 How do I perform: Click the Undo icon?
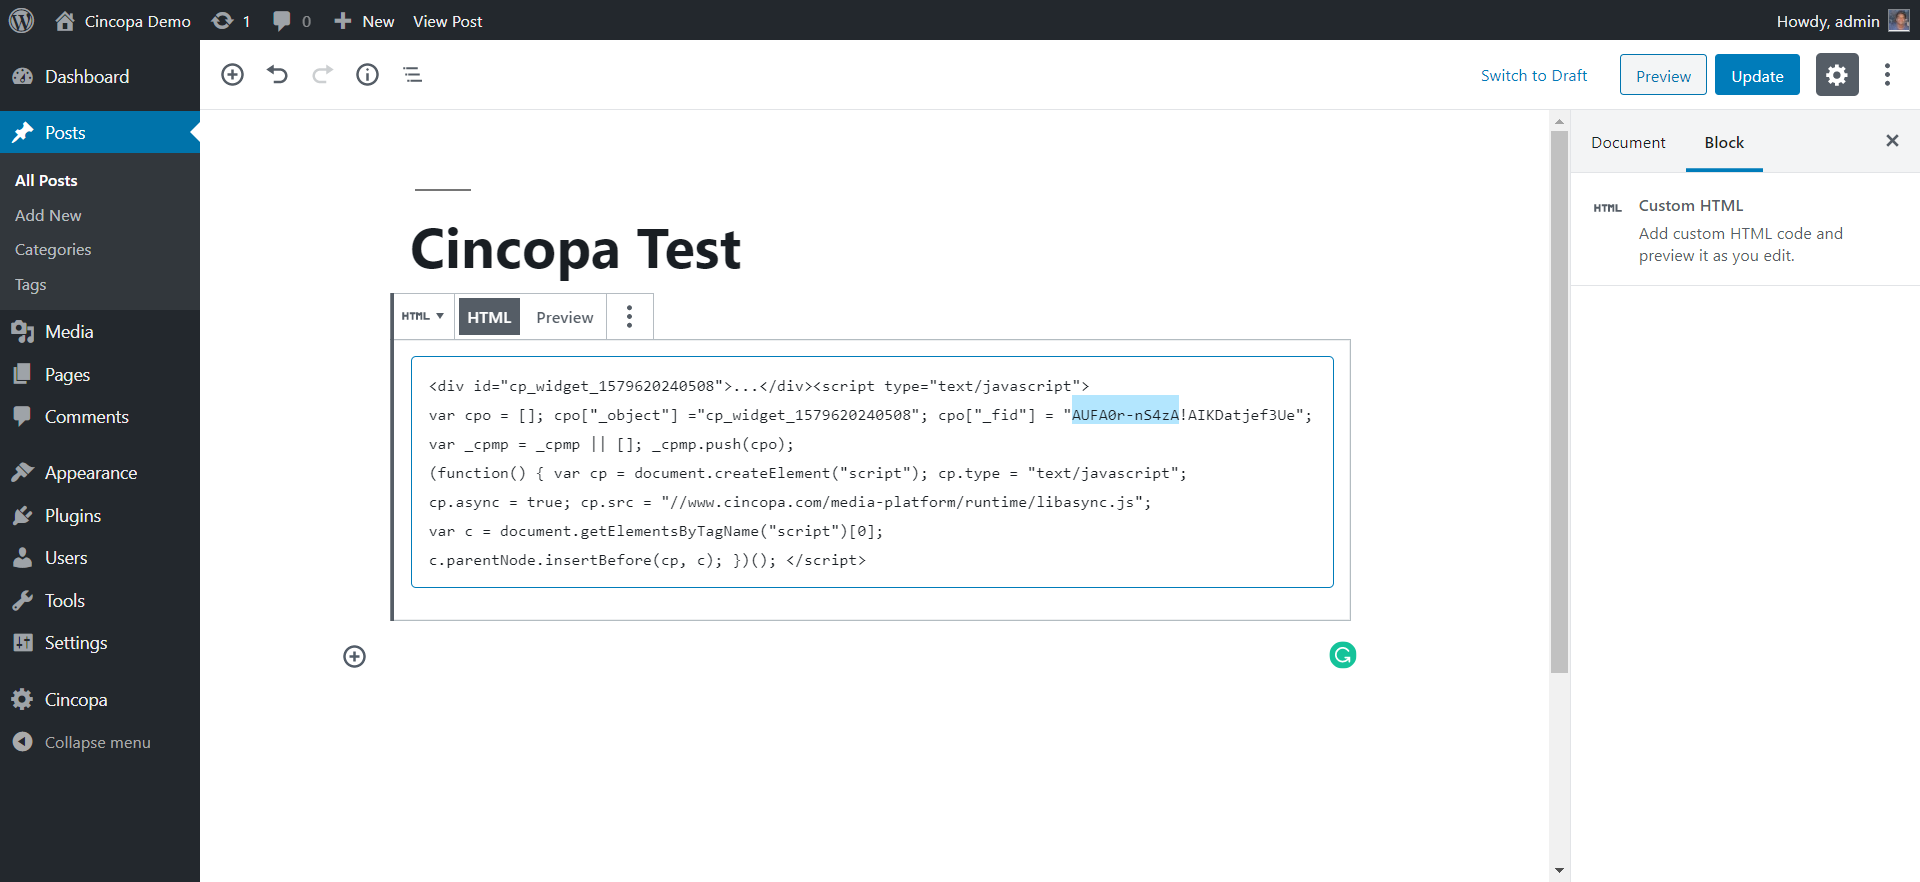click(x=277, y=75)
